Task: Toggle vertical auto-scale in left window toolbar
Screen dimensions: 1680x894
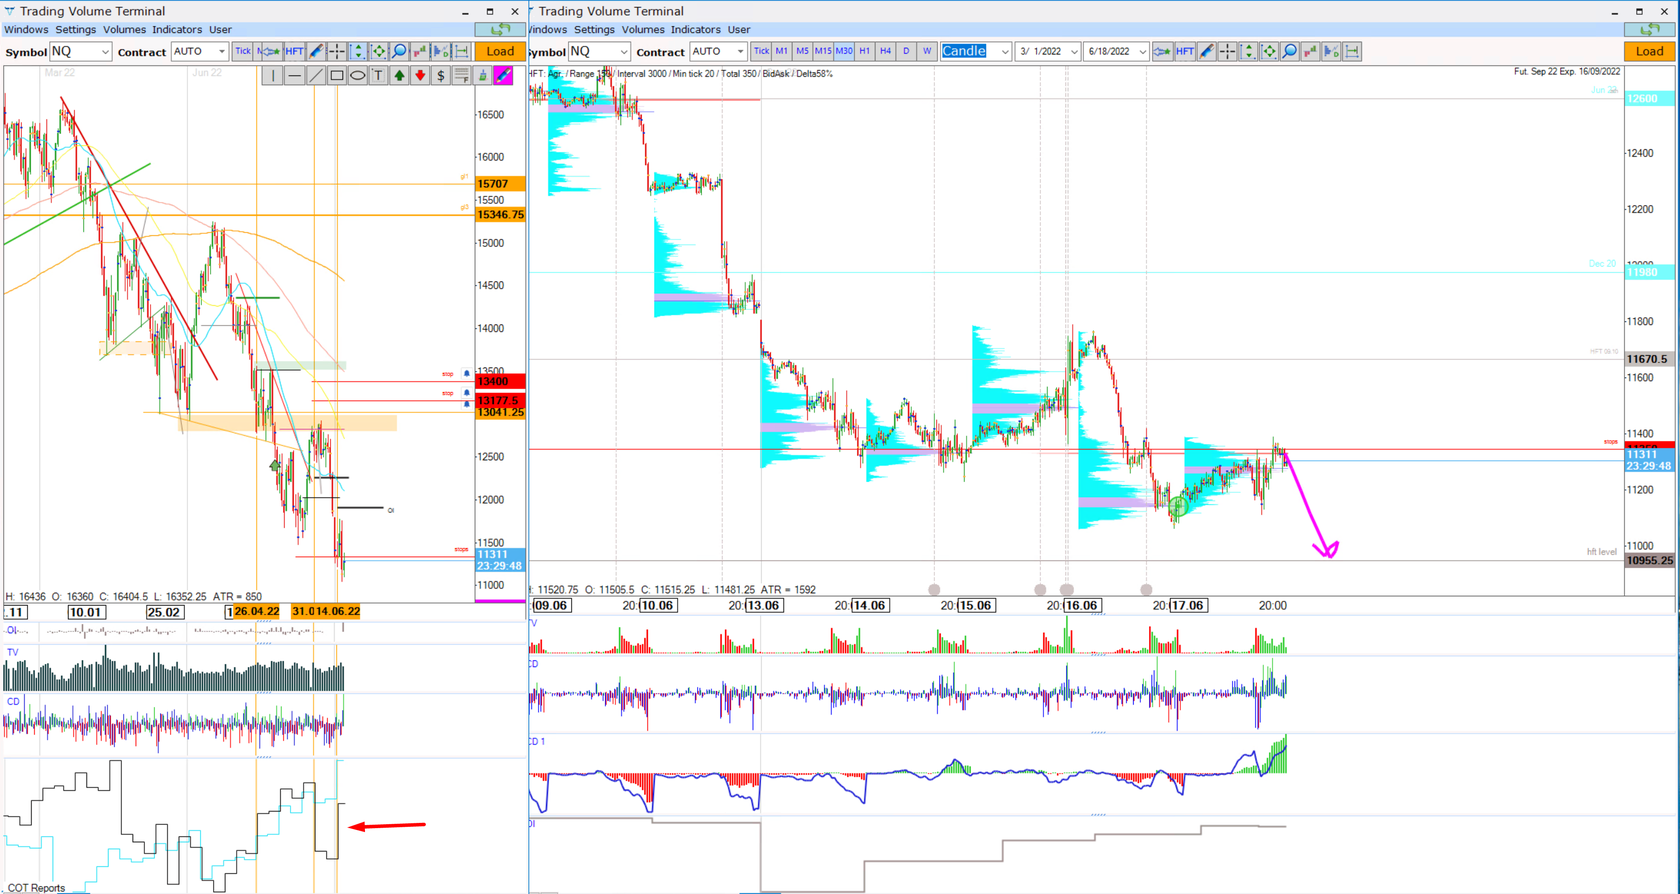Action: point(358,51)
